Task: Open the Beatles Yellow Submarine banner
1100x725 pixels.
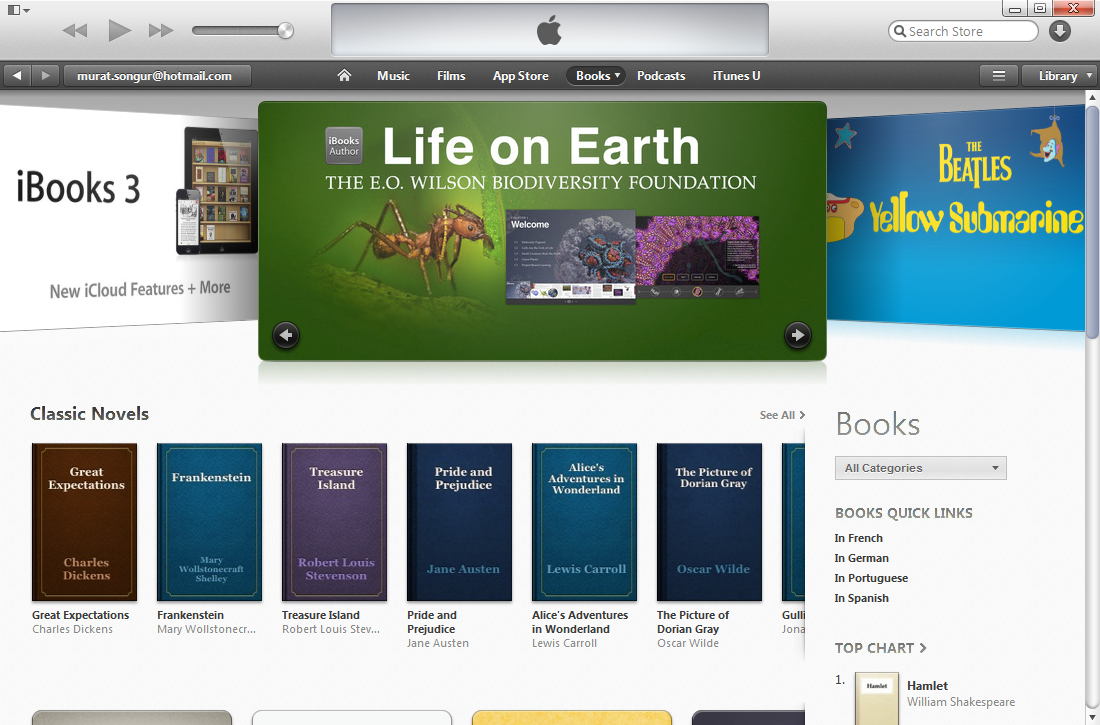Action: pyautogui.click(x=955, y=218)
